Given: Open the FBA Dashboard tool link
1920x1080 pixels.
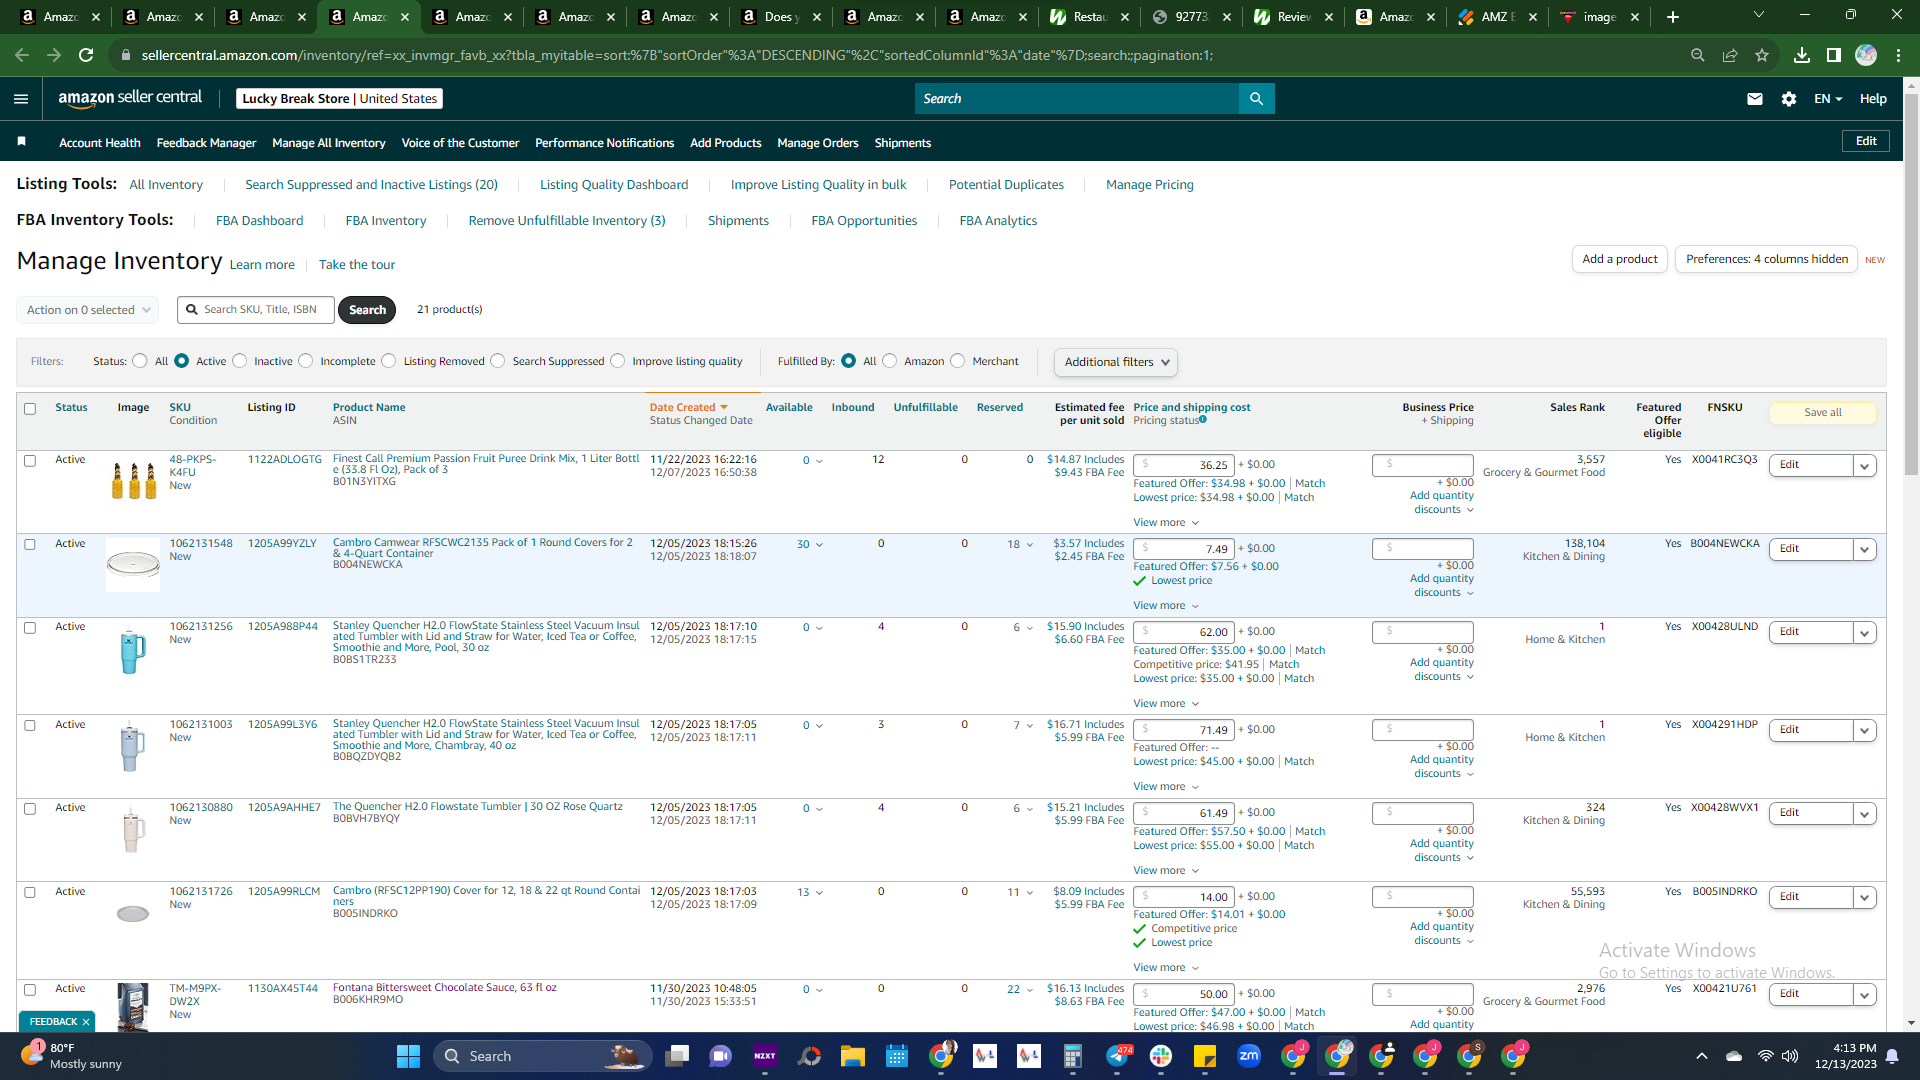Looking at the screenshot, I should (x=259, y=221).
